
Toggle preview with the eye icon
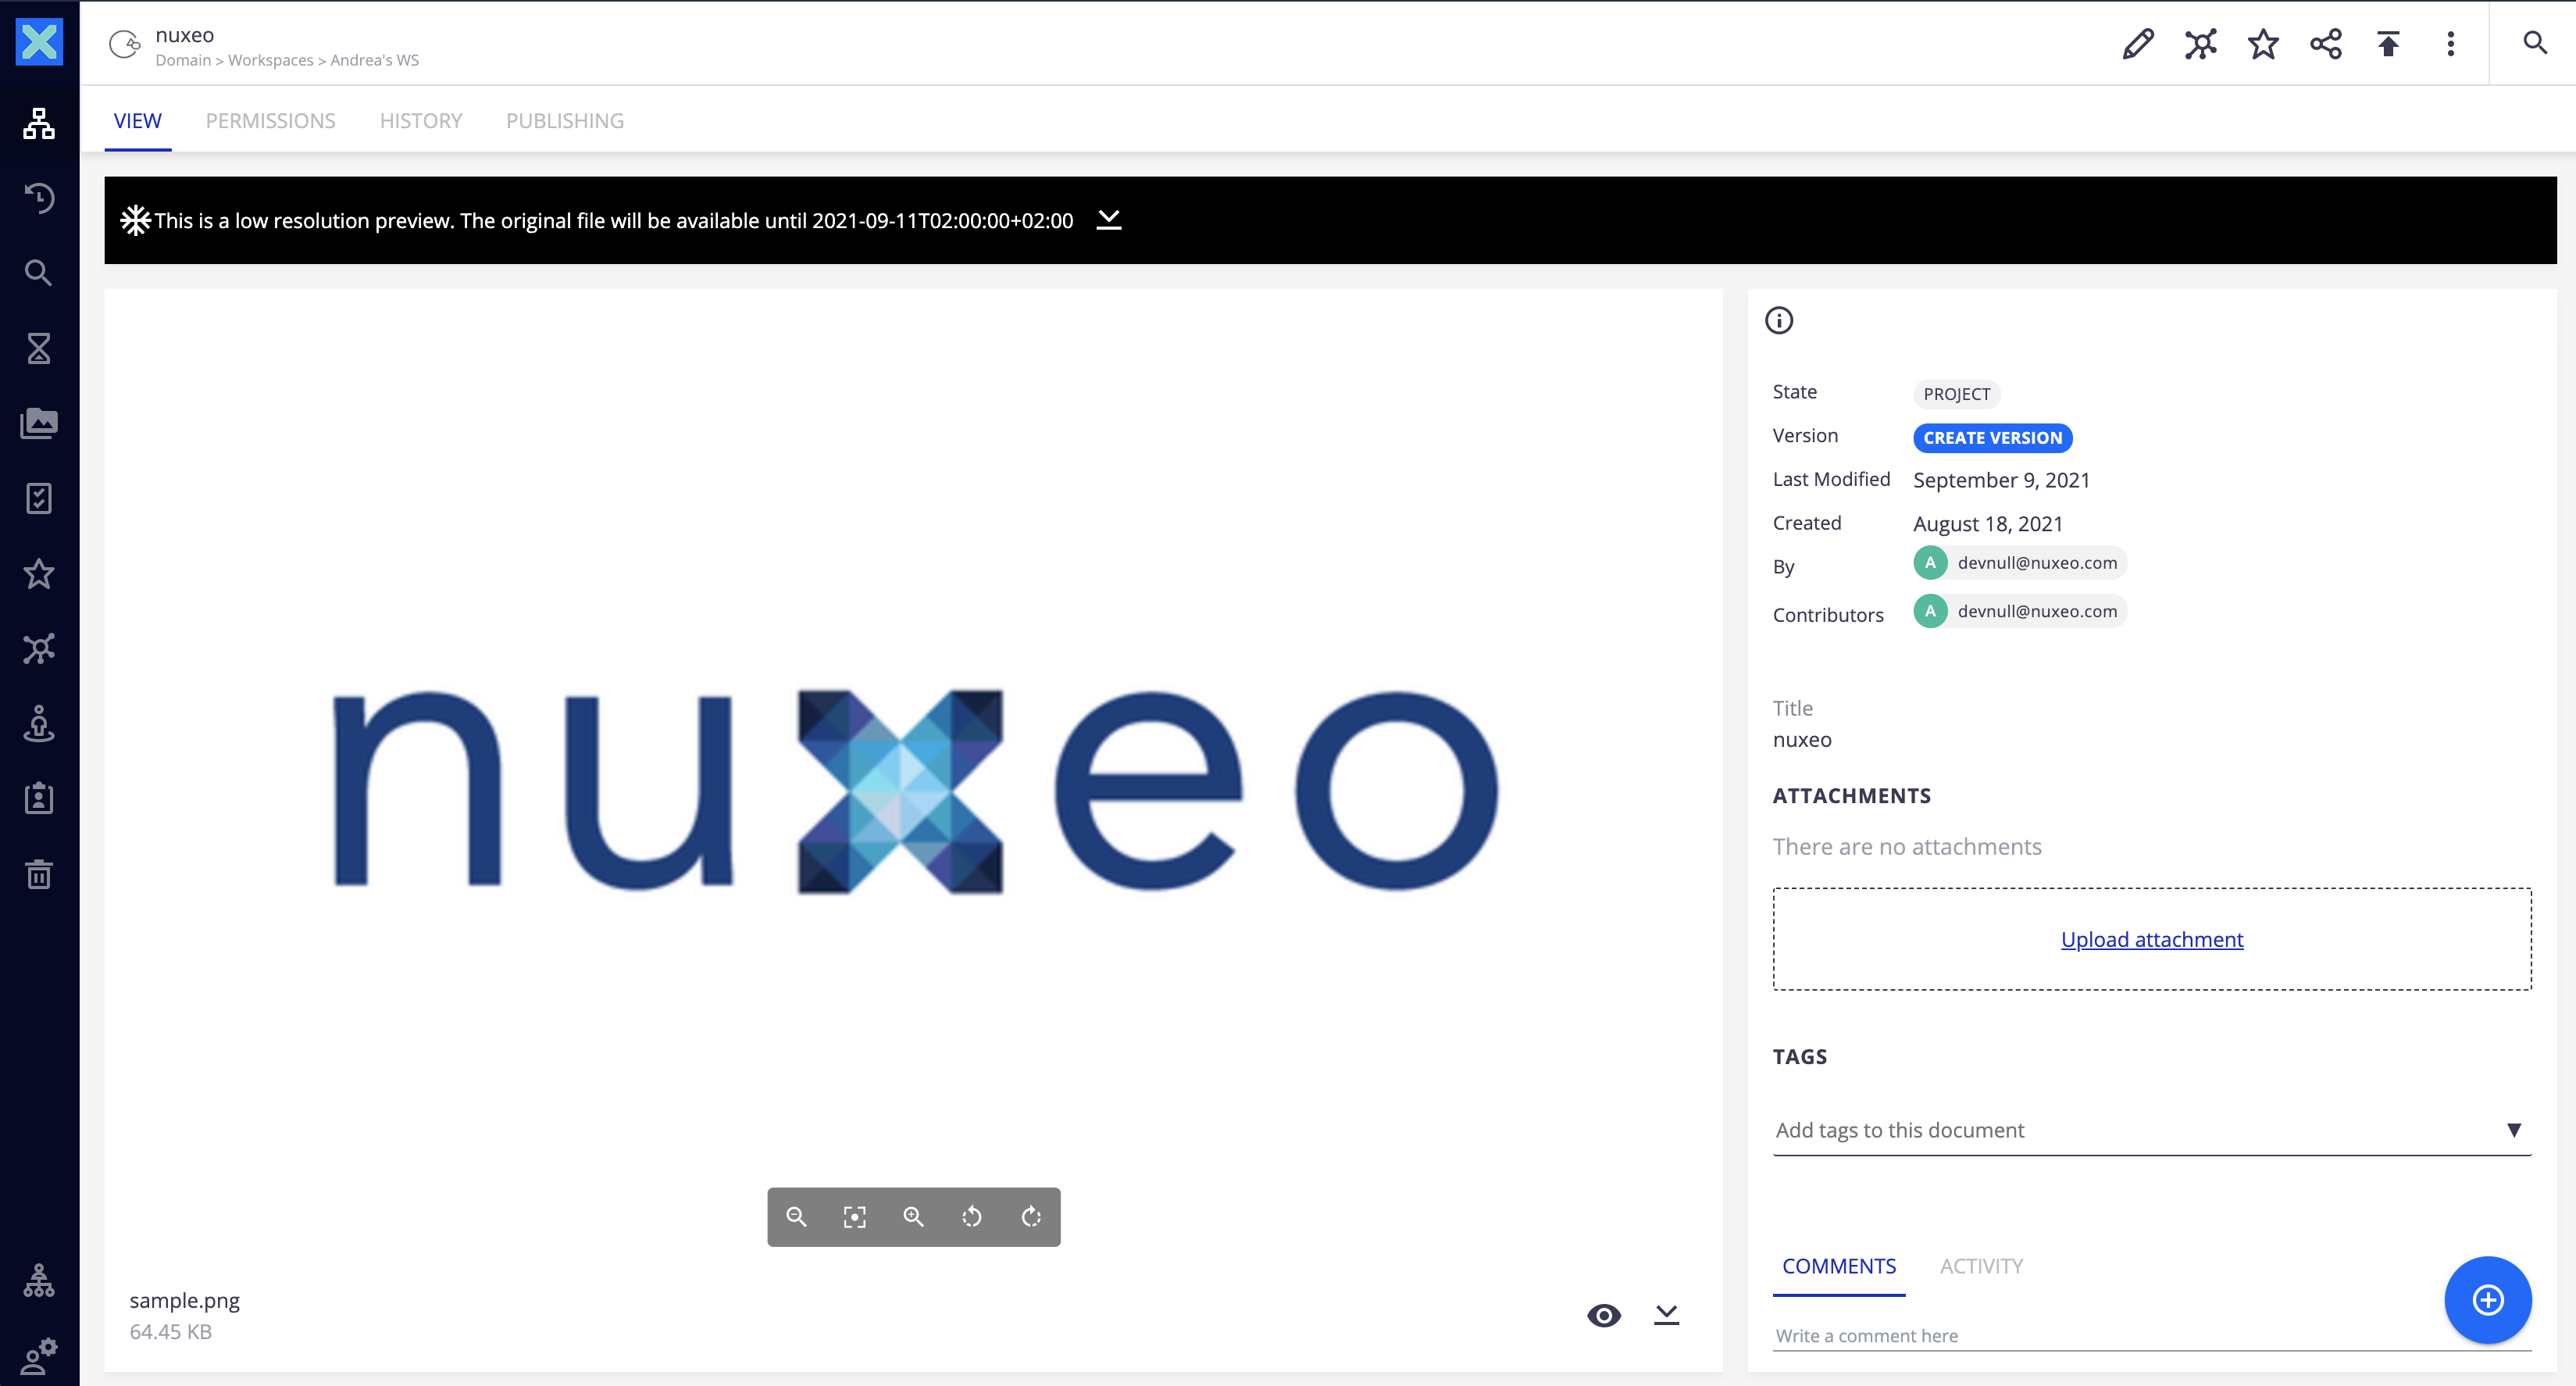pyautogui.click(x=1604, y=1315)
